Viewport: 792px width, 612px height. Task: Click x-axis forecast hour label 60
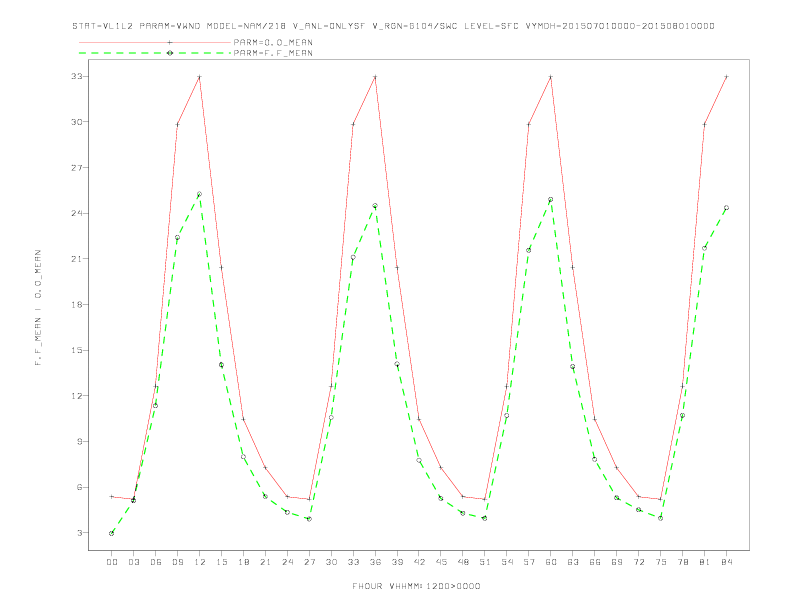coord(551,562)
